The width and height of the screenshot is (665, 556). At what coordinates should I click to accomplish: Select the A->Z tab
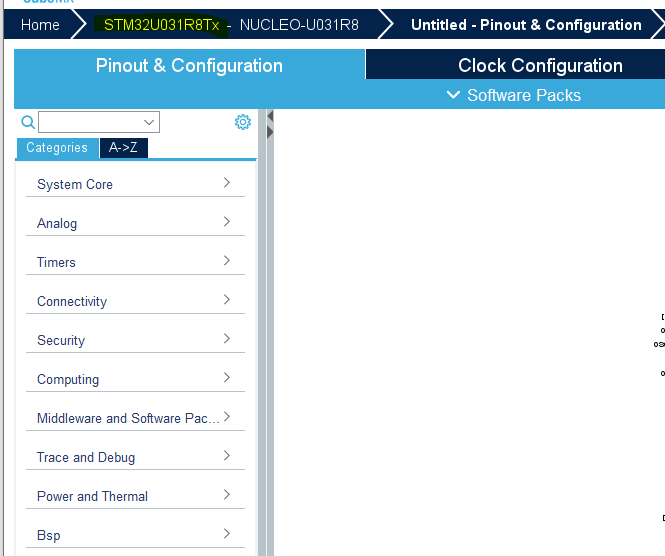123,148
